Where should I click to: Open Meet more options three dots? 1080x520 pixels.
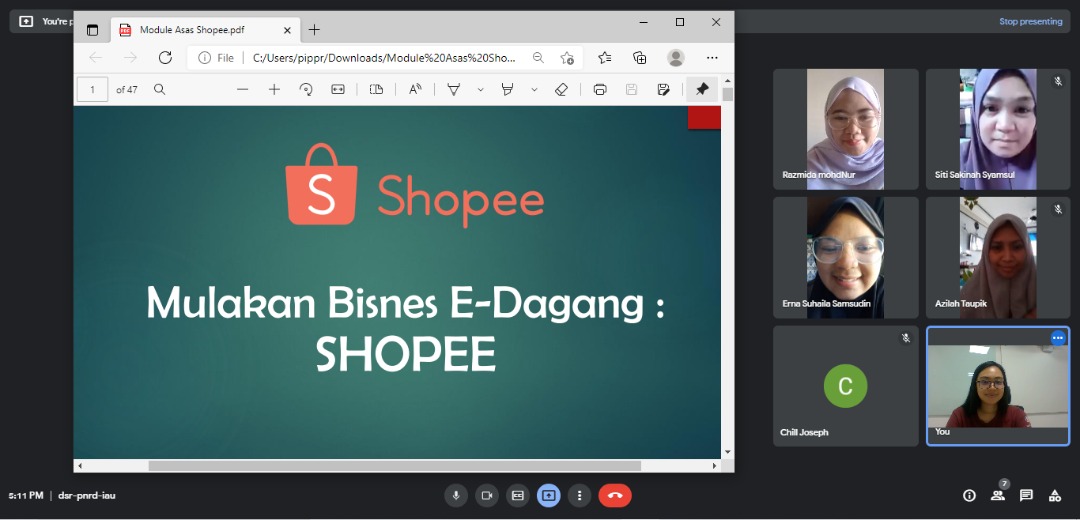[579, 495]
